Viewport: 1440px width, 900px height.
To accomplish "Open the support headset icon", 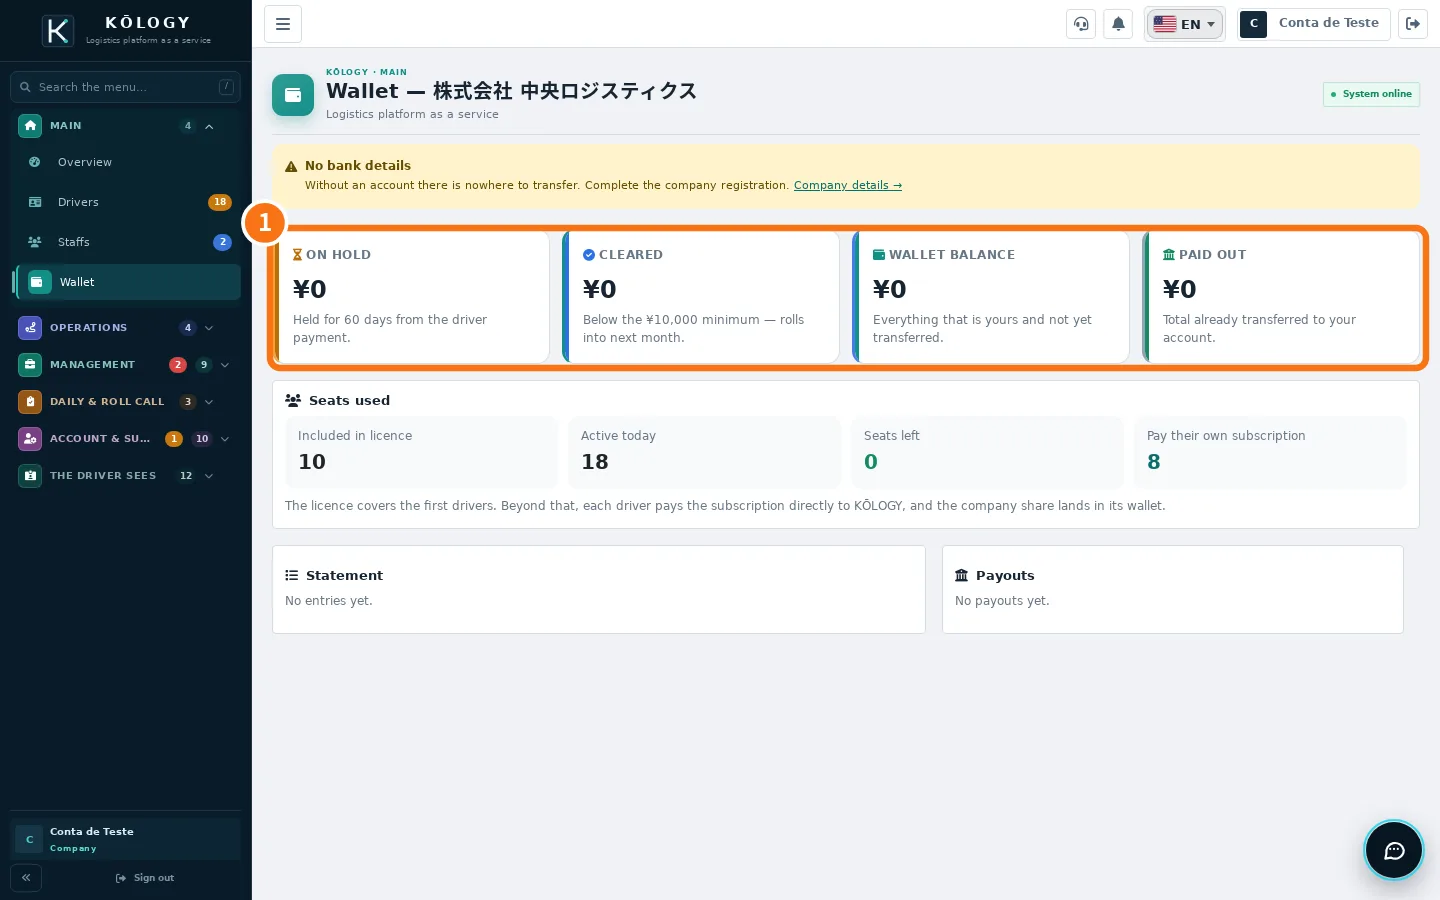I will [1081, 24].
